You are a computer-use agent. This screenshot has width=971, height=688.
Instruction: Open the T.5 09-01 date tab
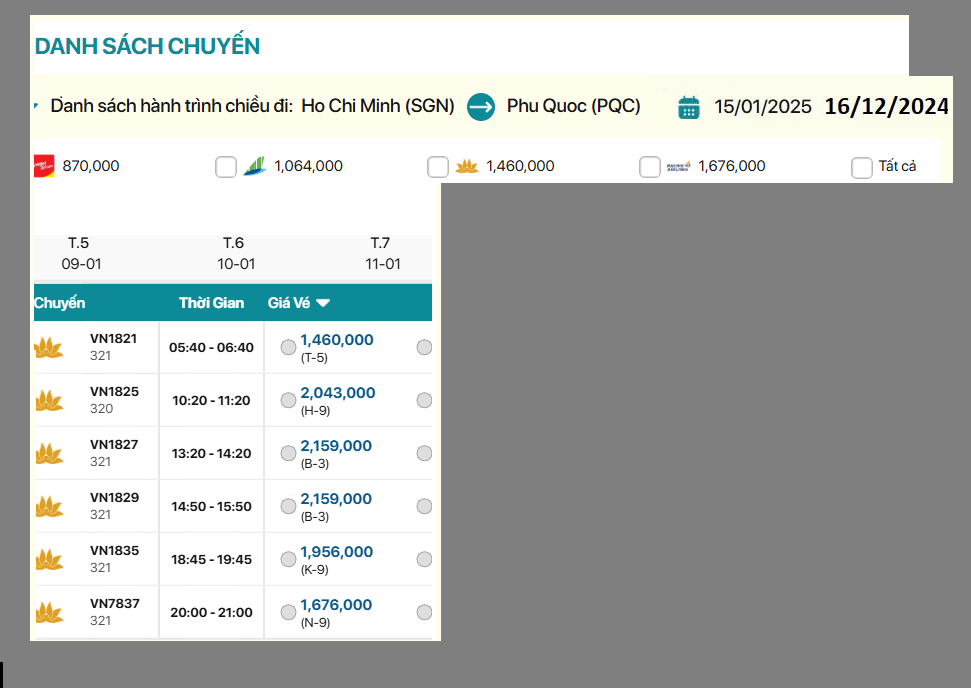[81, 254]
